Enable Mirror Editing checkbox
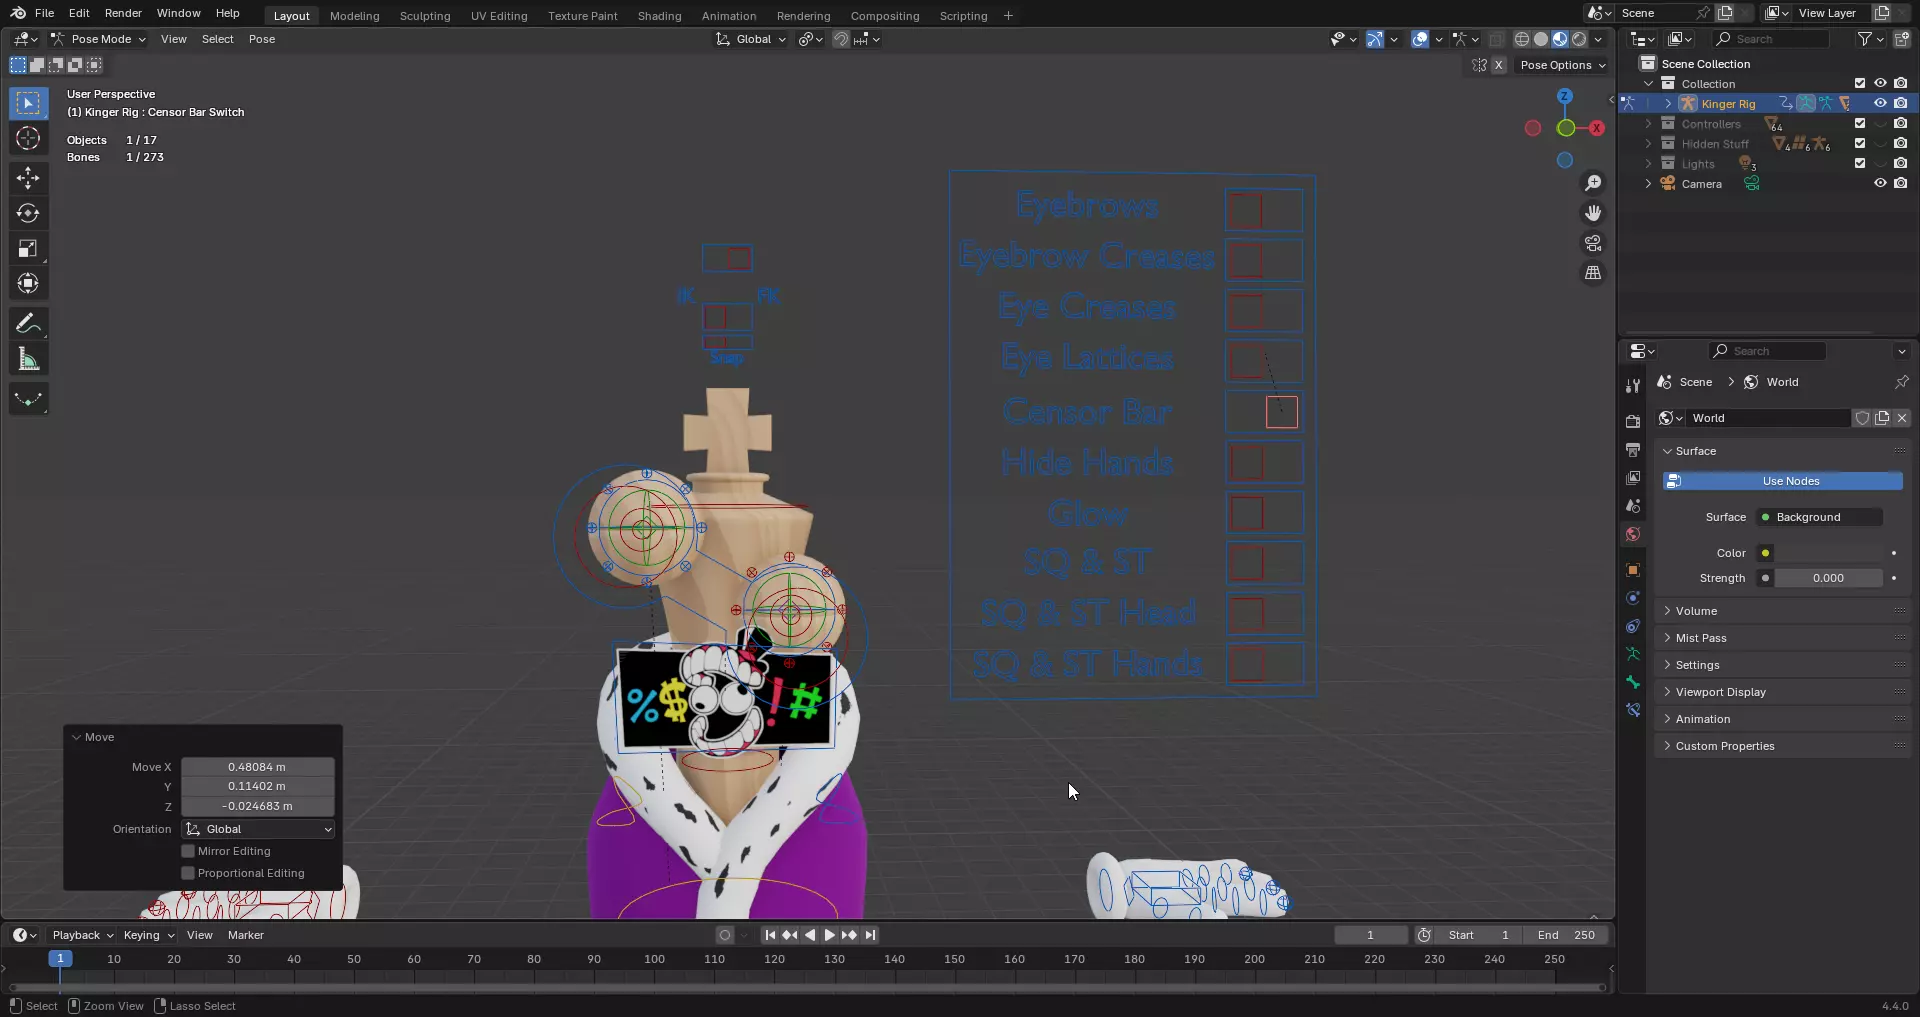 pos(188,851)
